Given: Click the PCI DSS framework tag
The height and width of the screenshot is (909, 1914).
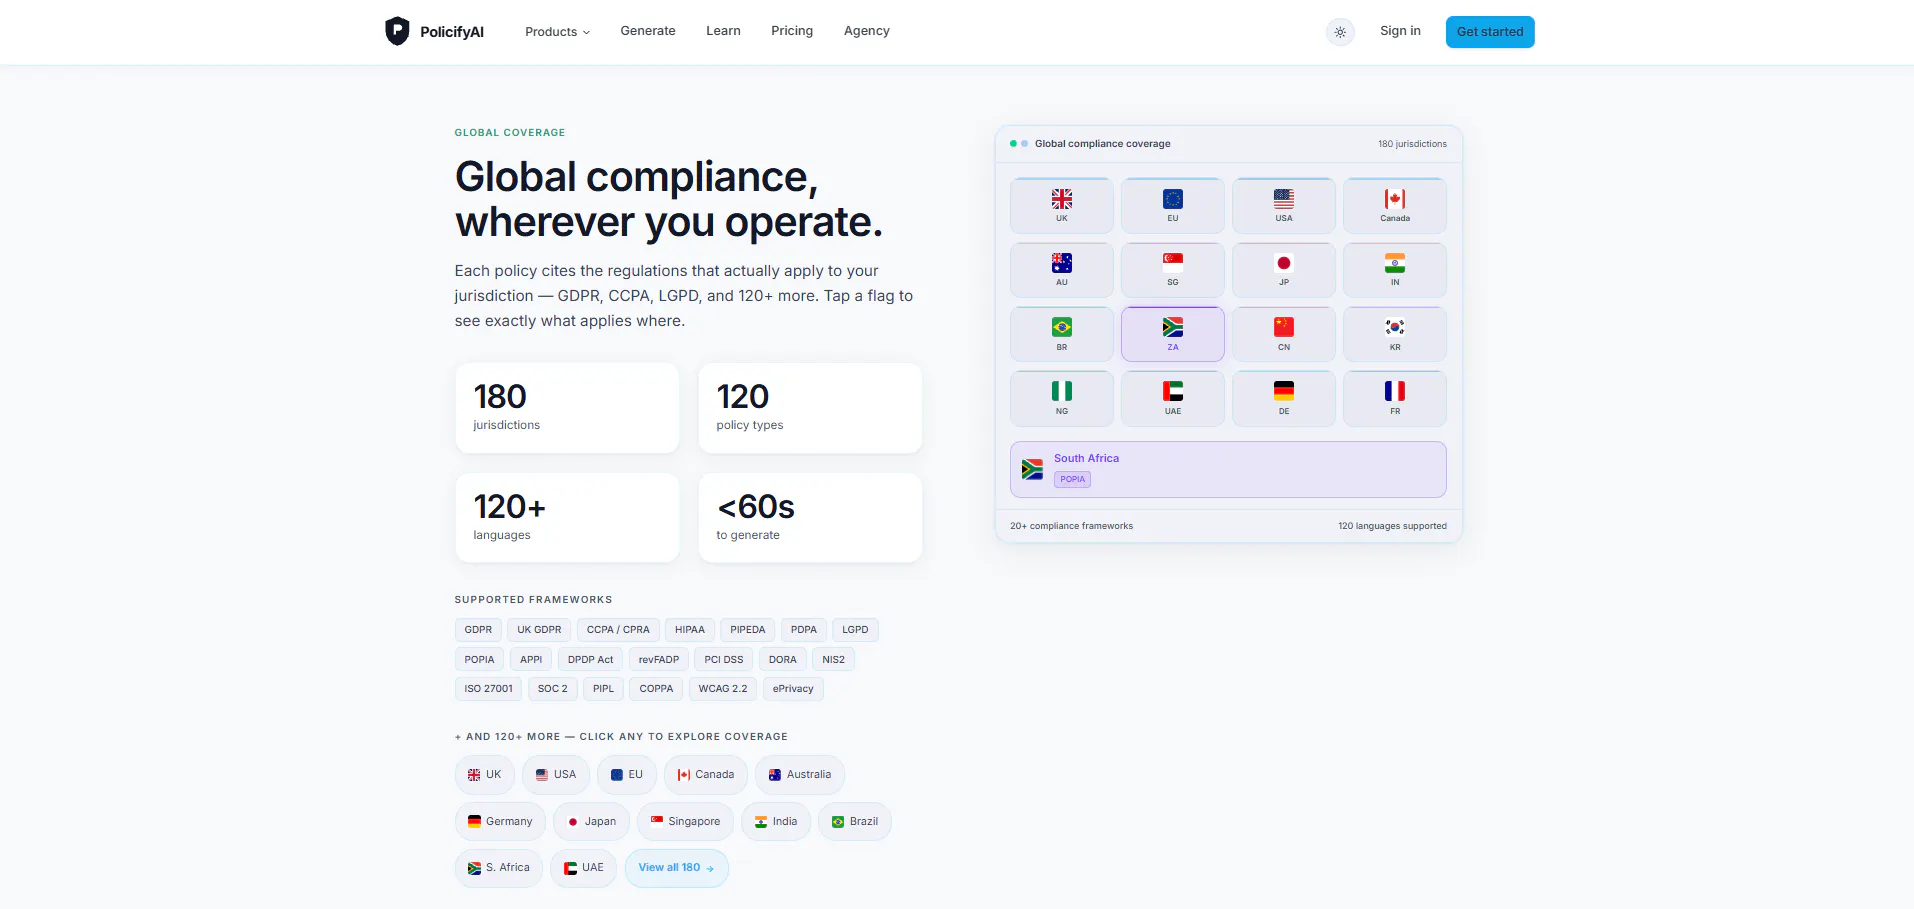Looking at the screenshot, I should [x=724, y=660].
